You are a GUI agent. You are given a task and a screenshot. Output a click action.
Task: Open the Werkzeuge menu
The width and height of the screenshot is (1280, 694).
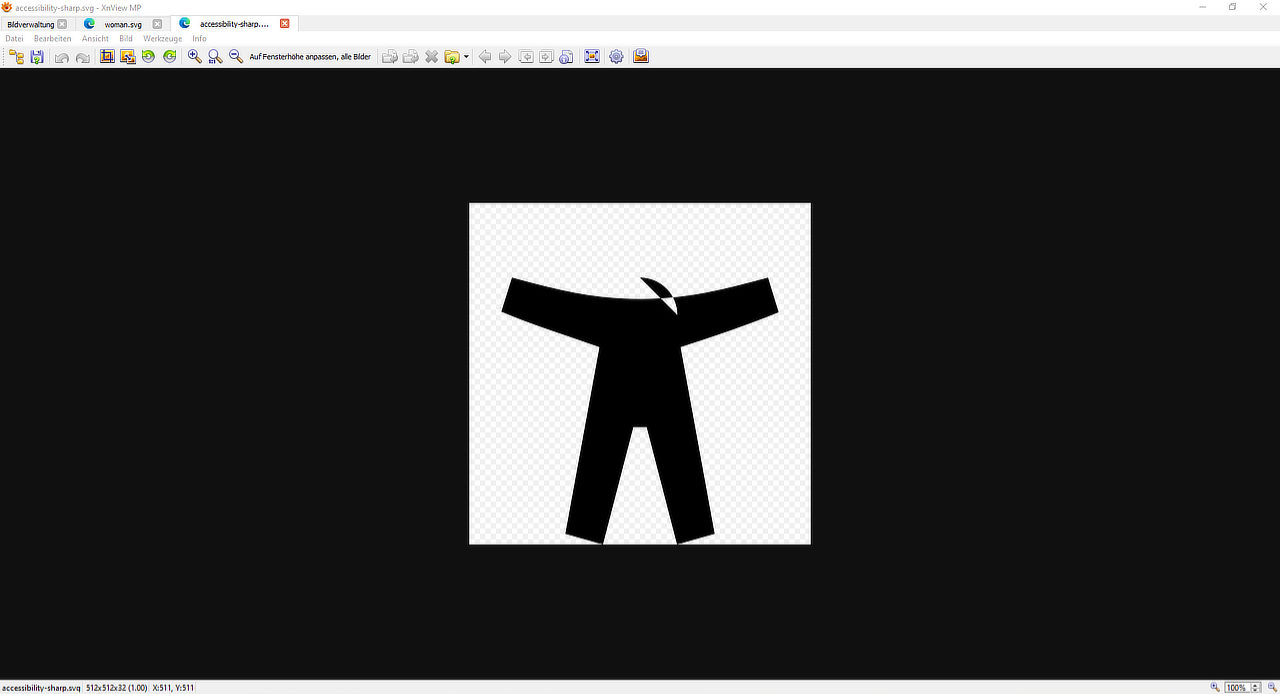click(162, 38)
